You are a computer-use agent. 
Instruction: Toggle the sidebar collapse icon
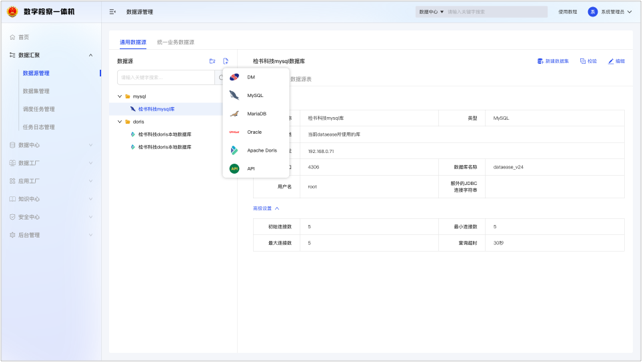[x=113, y=12]
